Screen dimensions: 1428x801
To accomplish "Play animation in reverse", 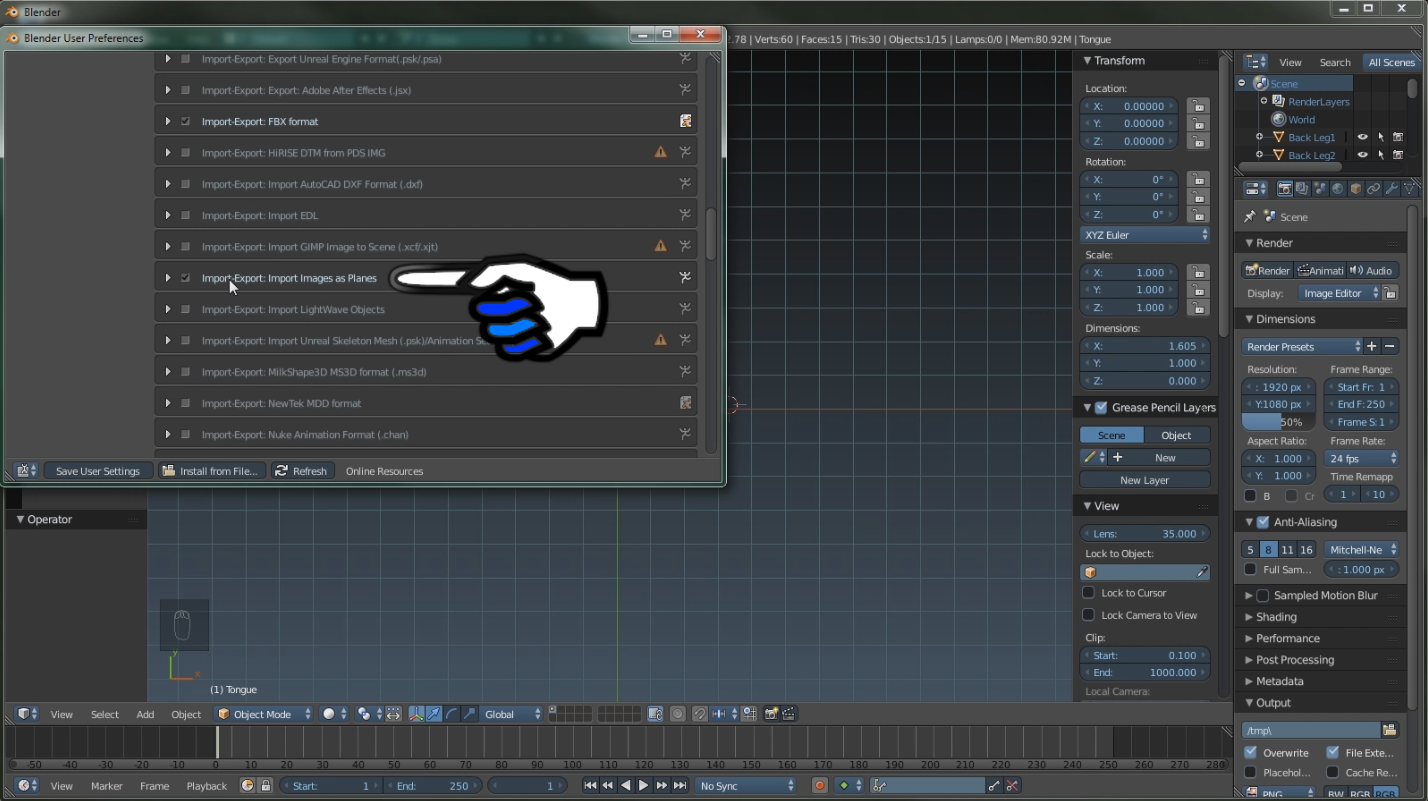I will coord(626,786).
